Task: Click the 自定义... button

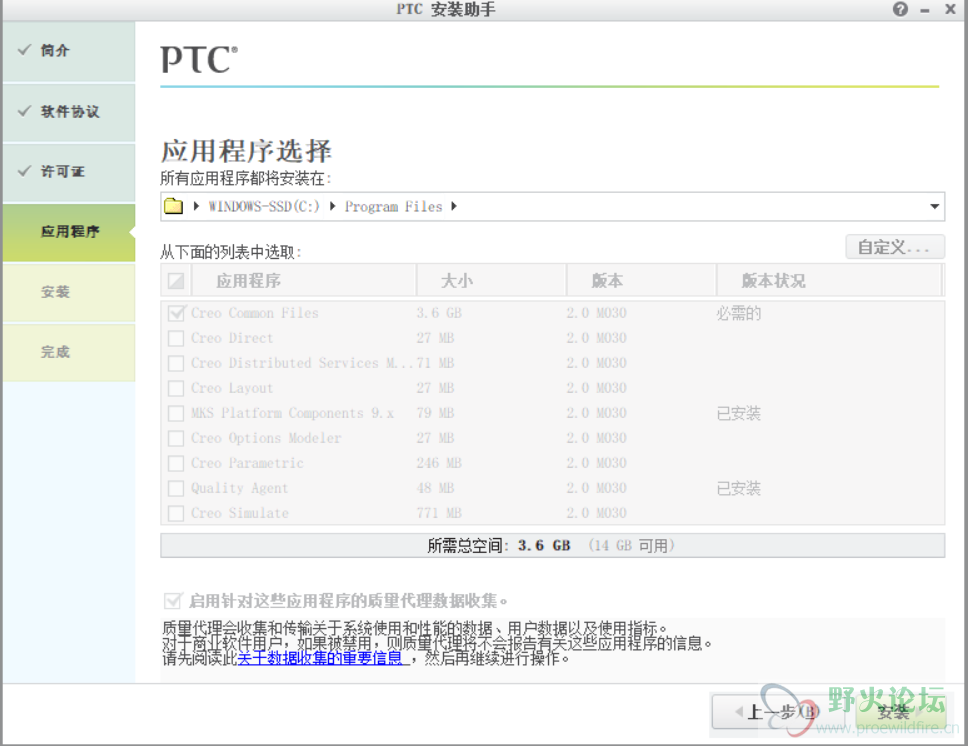Action: click(894, 247)
